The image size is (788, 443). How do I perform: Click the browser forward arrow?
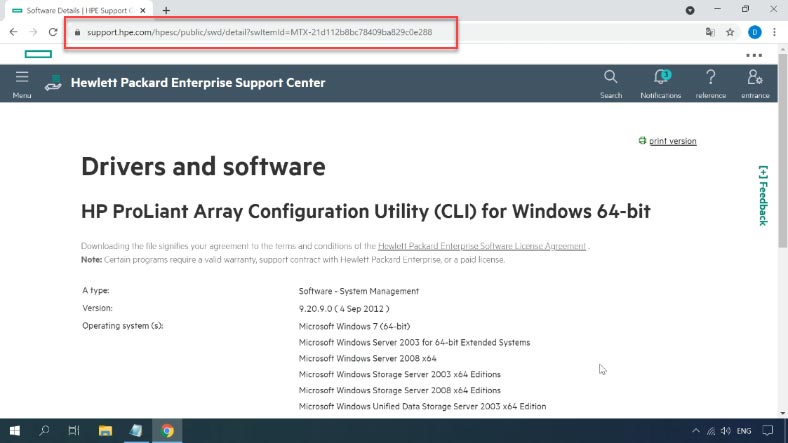[x=33, y=32]
